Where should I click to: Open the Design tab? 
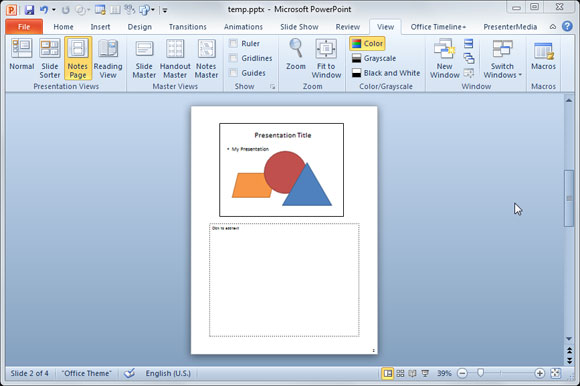pos(139,27)
